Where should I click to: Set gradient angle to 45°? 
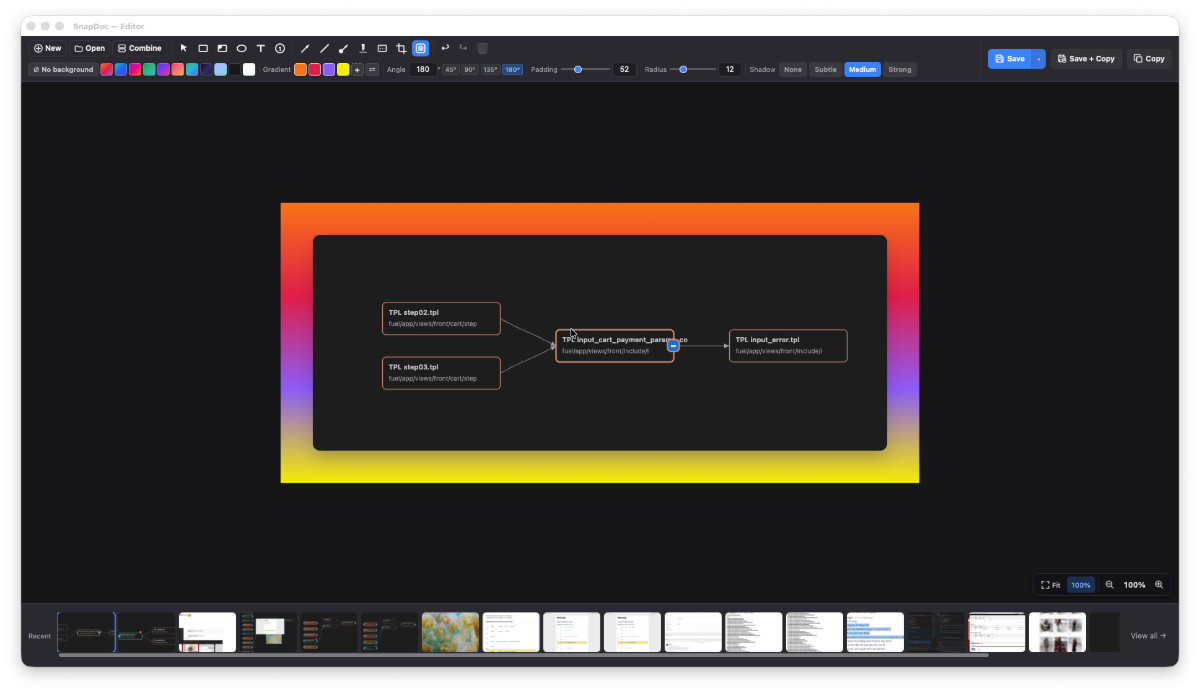(x=451, y=69)
